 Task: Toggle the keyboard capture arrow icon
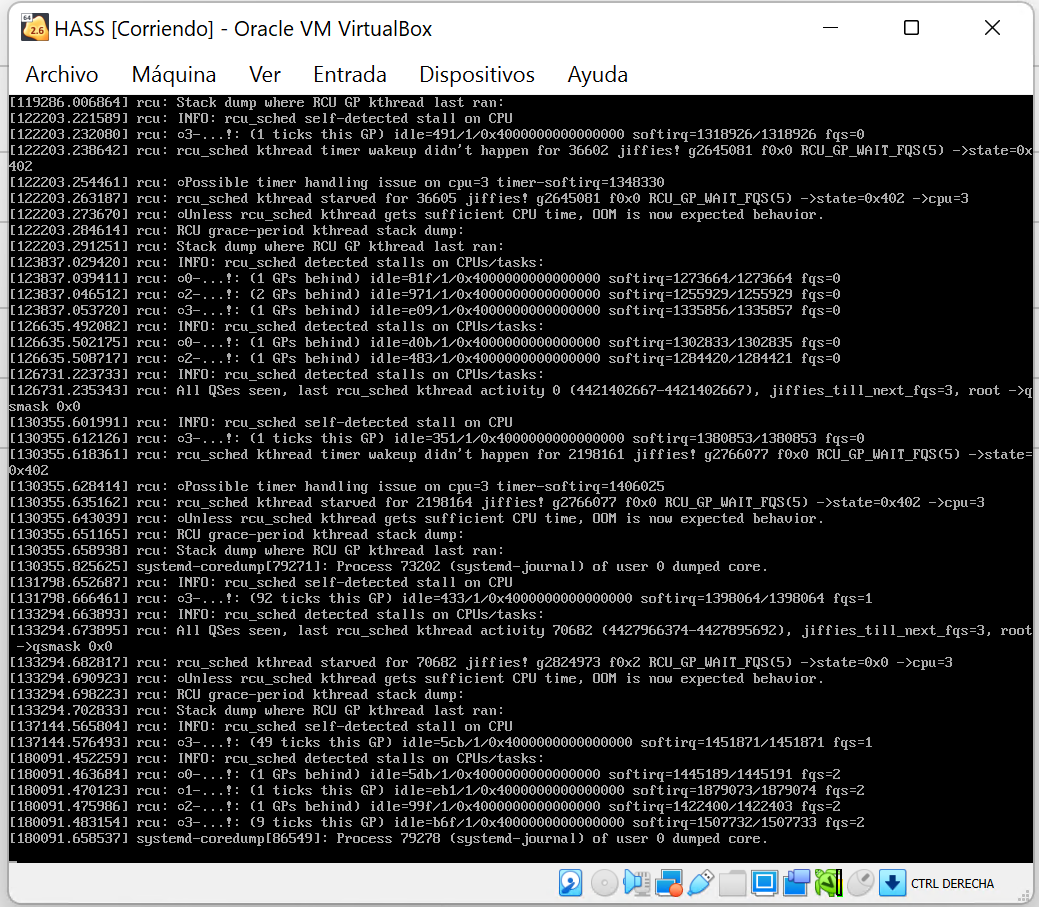891,883
